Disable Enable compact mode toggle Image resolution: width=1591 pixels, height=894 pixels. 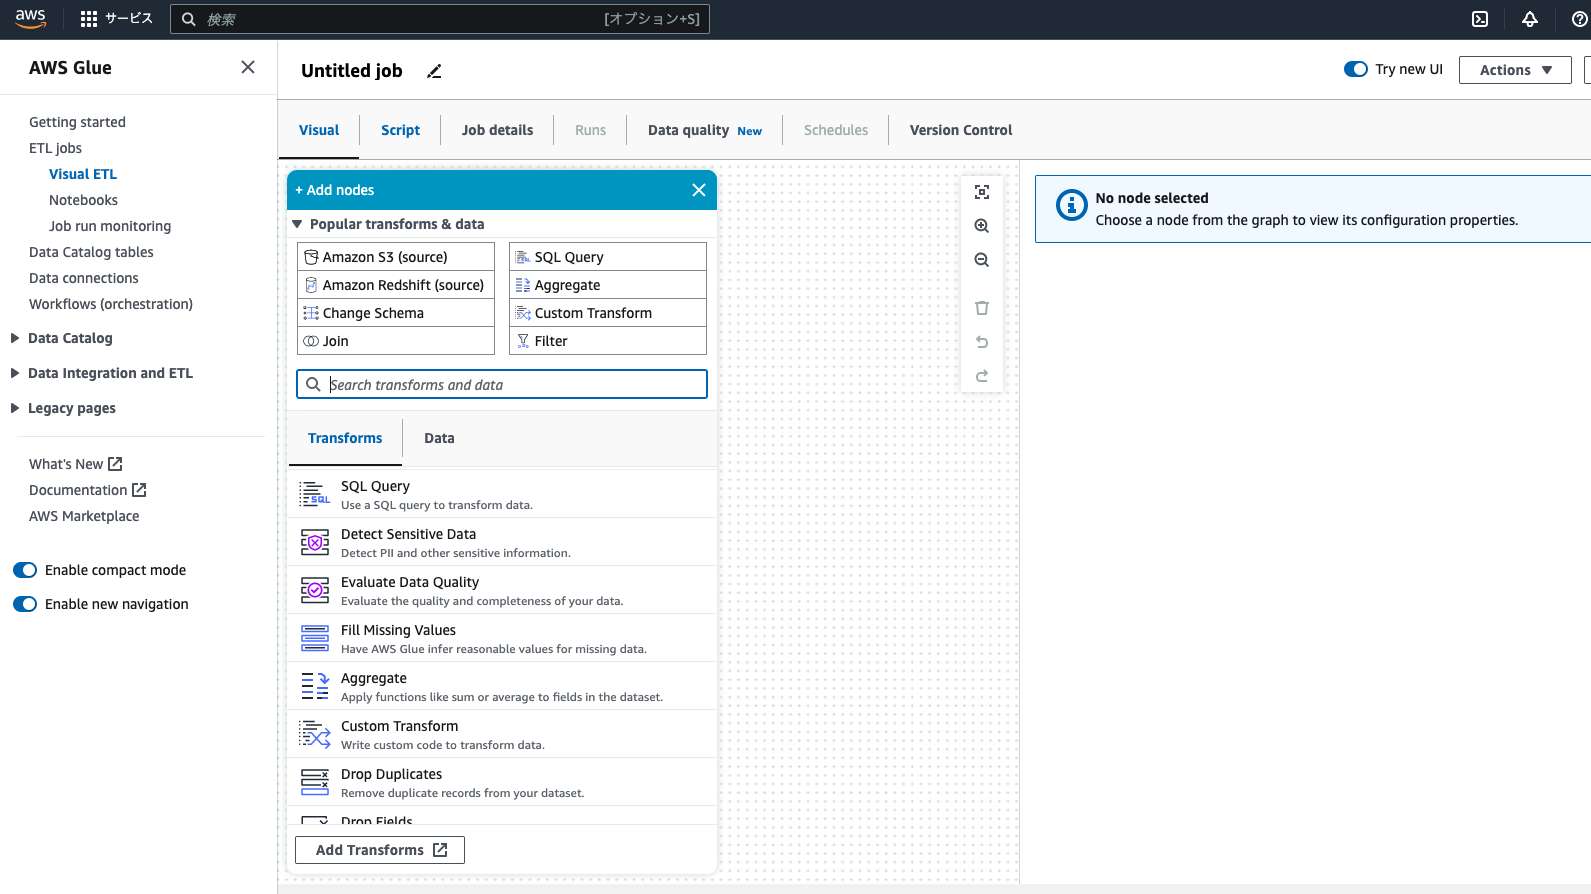25,570
